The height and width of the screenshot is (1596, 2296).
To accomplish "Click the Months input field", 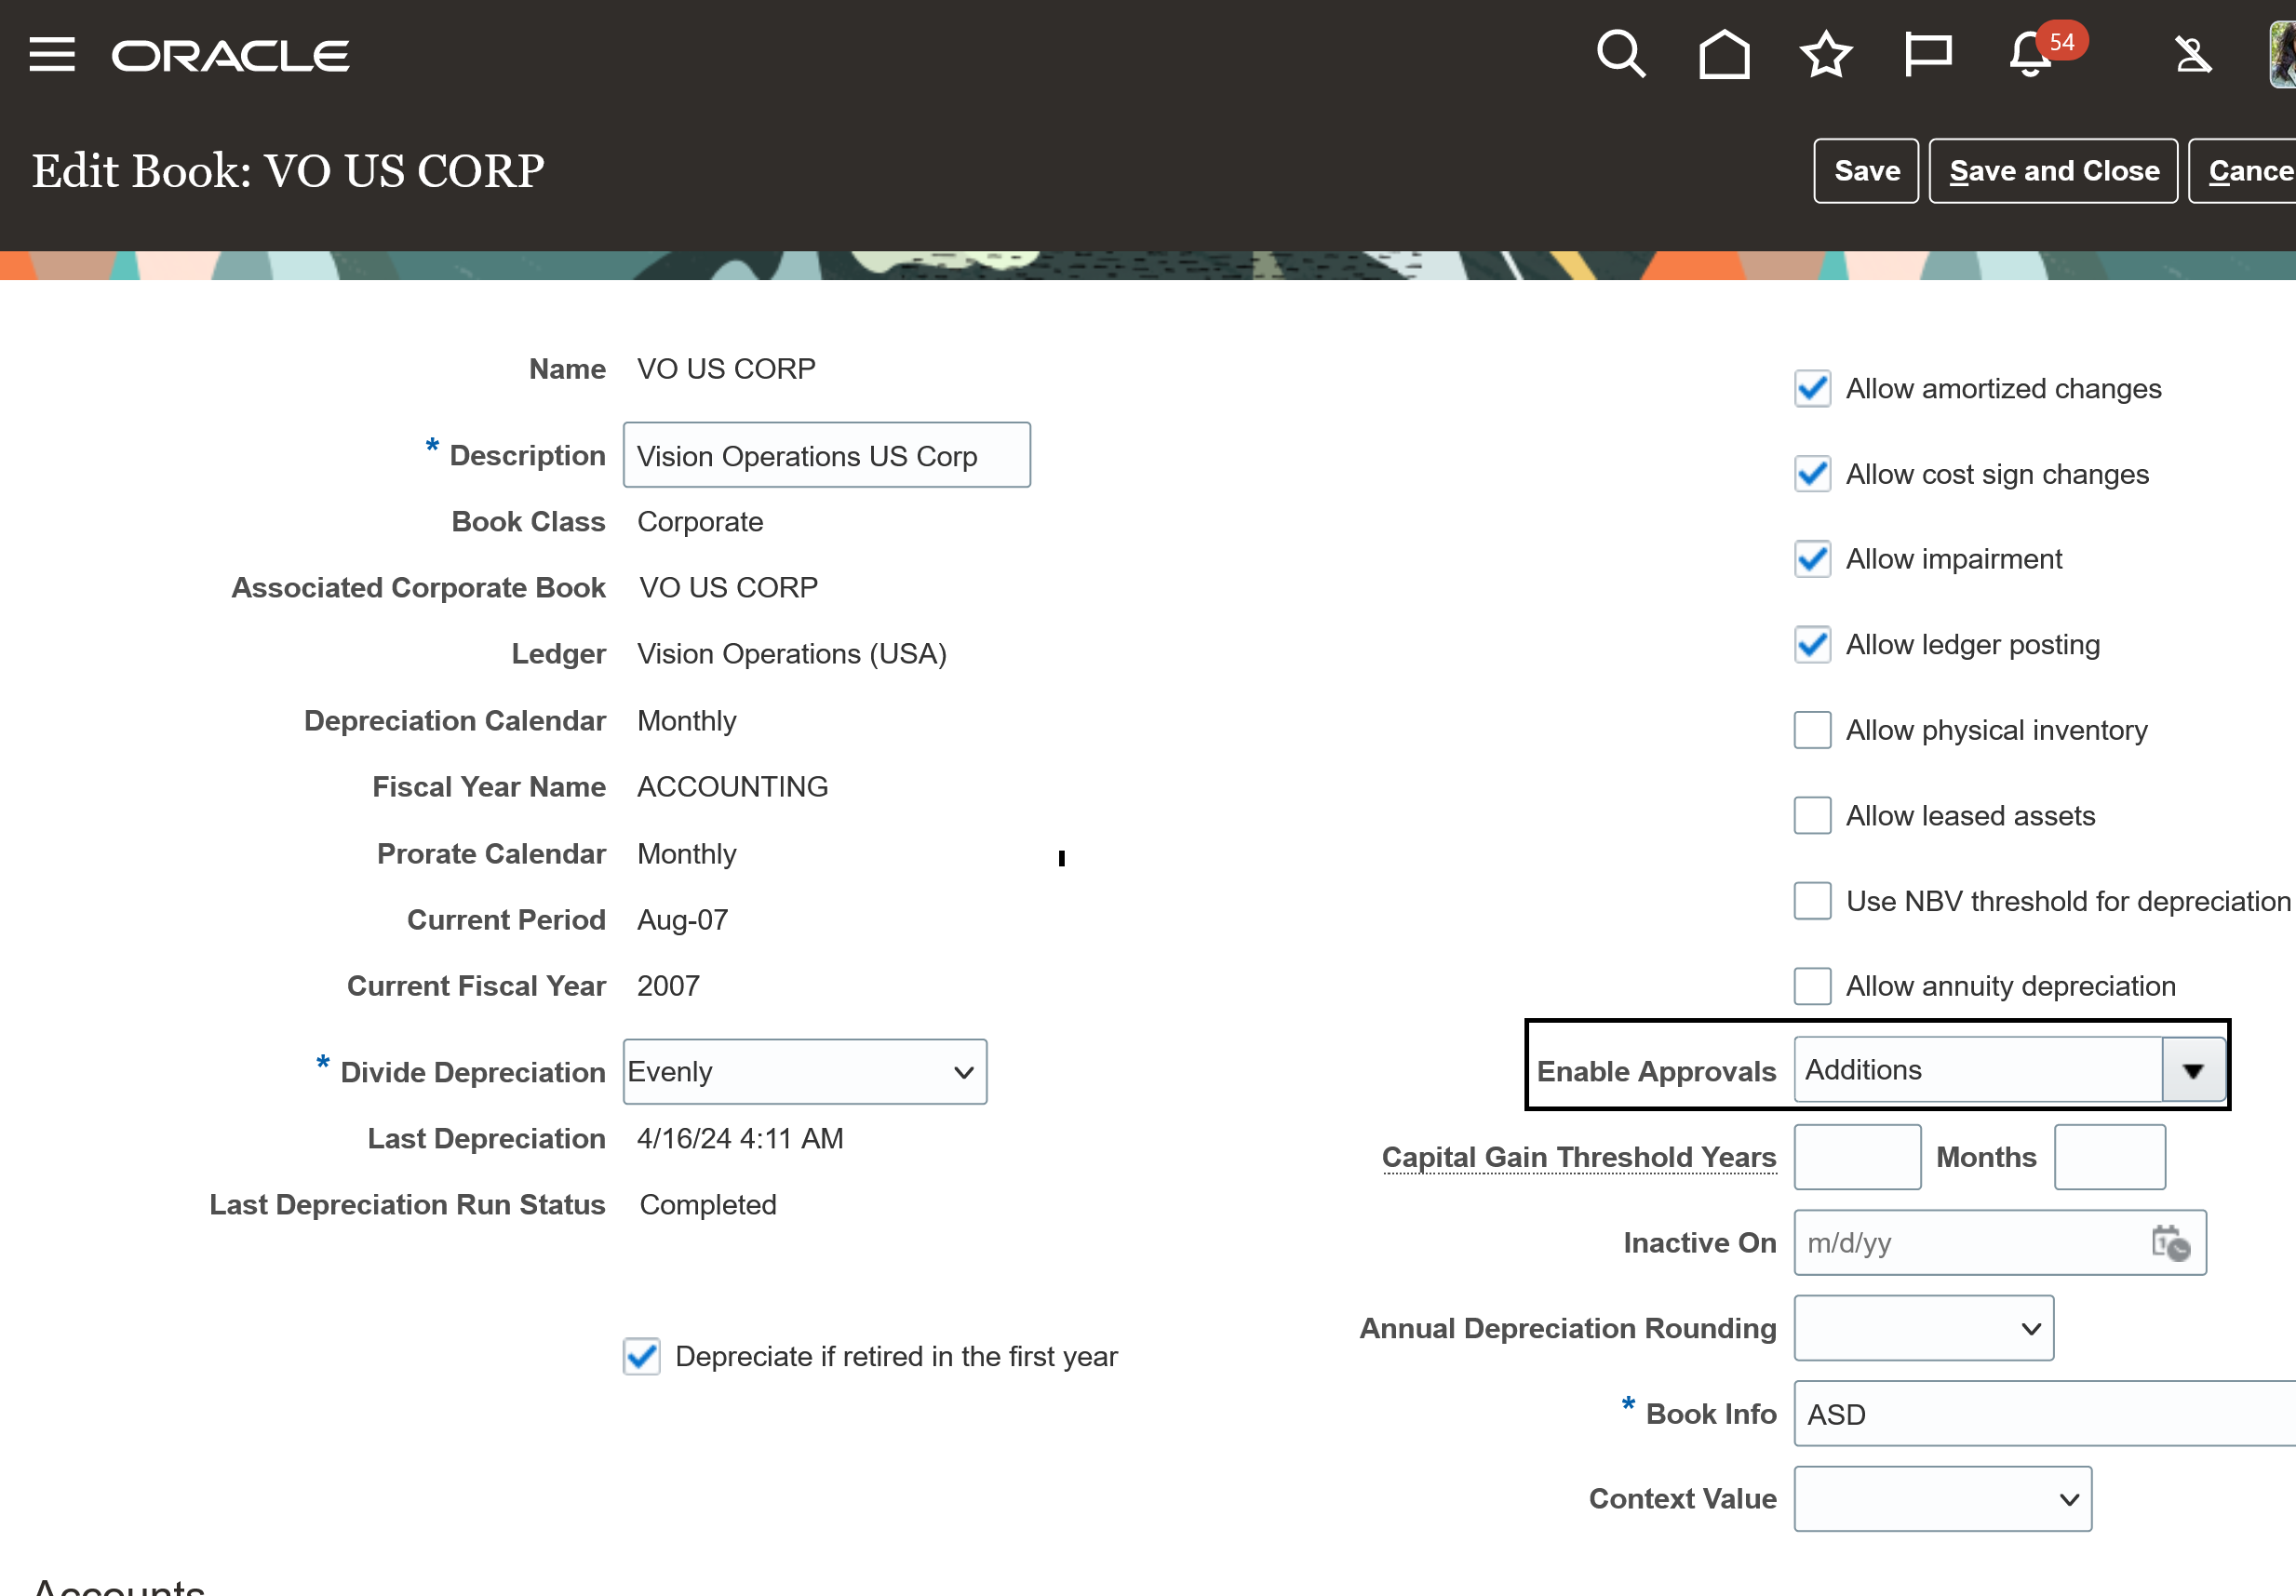I will point(2110,1158).
